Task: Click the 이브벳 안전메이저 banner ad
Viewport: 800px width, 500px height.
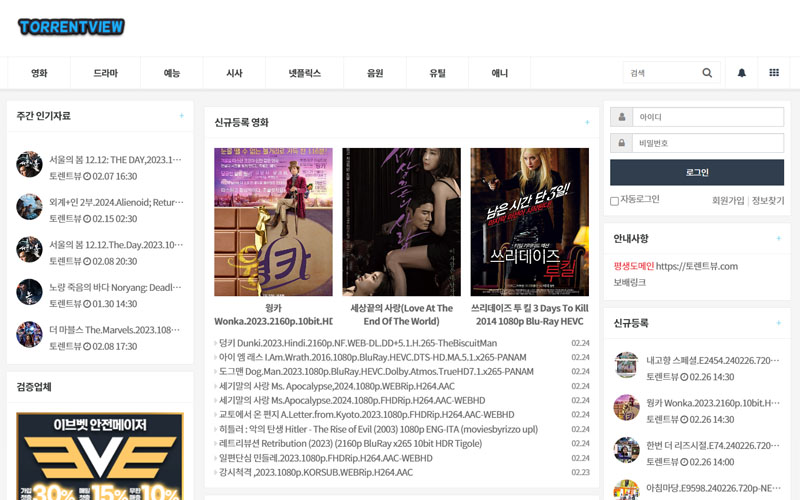Action: [x=100, y=456]
